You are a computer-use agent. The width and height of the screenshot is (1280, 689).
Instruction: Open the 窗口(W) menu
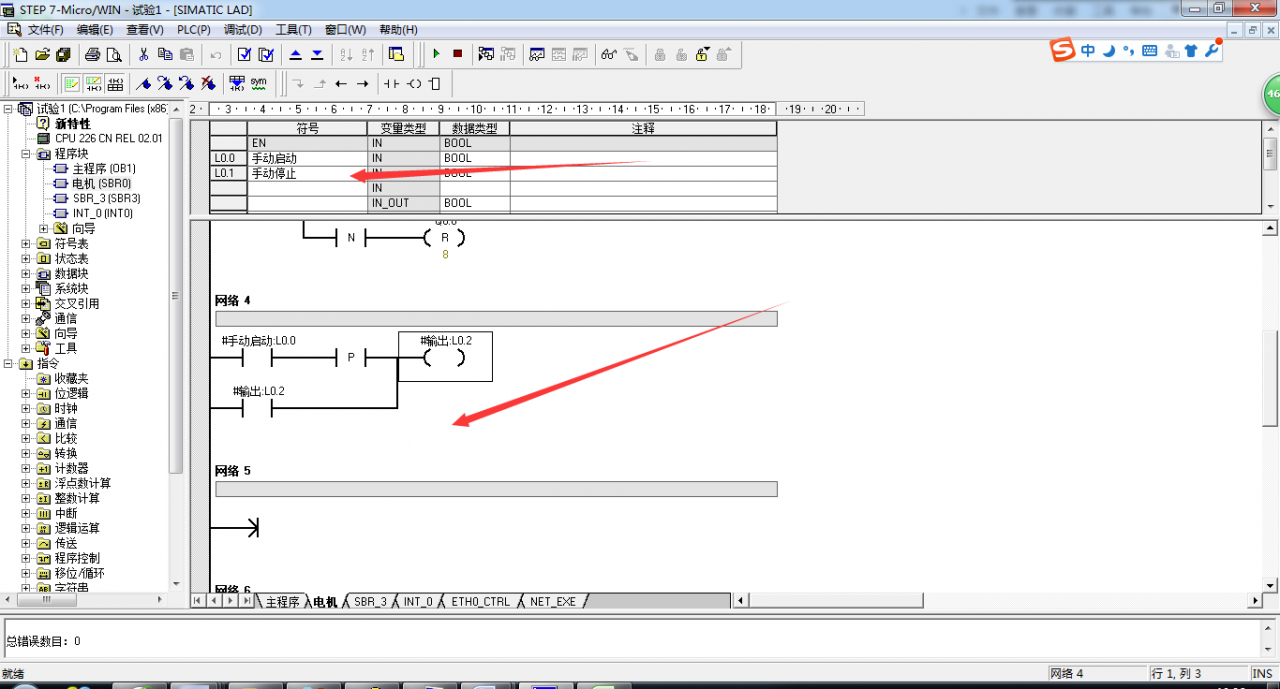(x=345, y=30)
